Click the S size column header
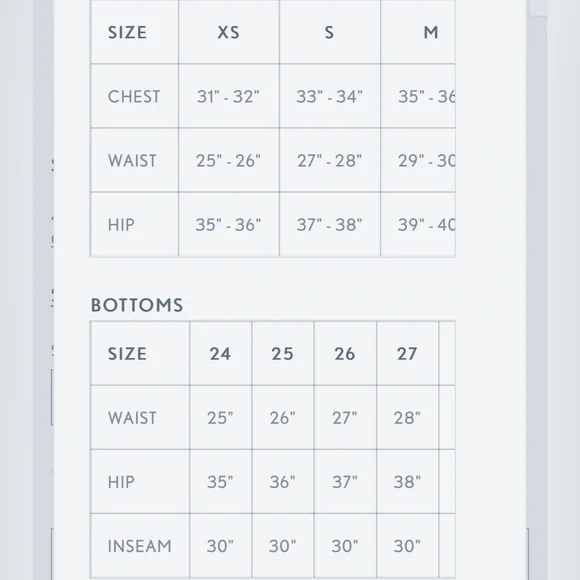The height and width of the screenshot is (580, 580). tap(329, 33)
